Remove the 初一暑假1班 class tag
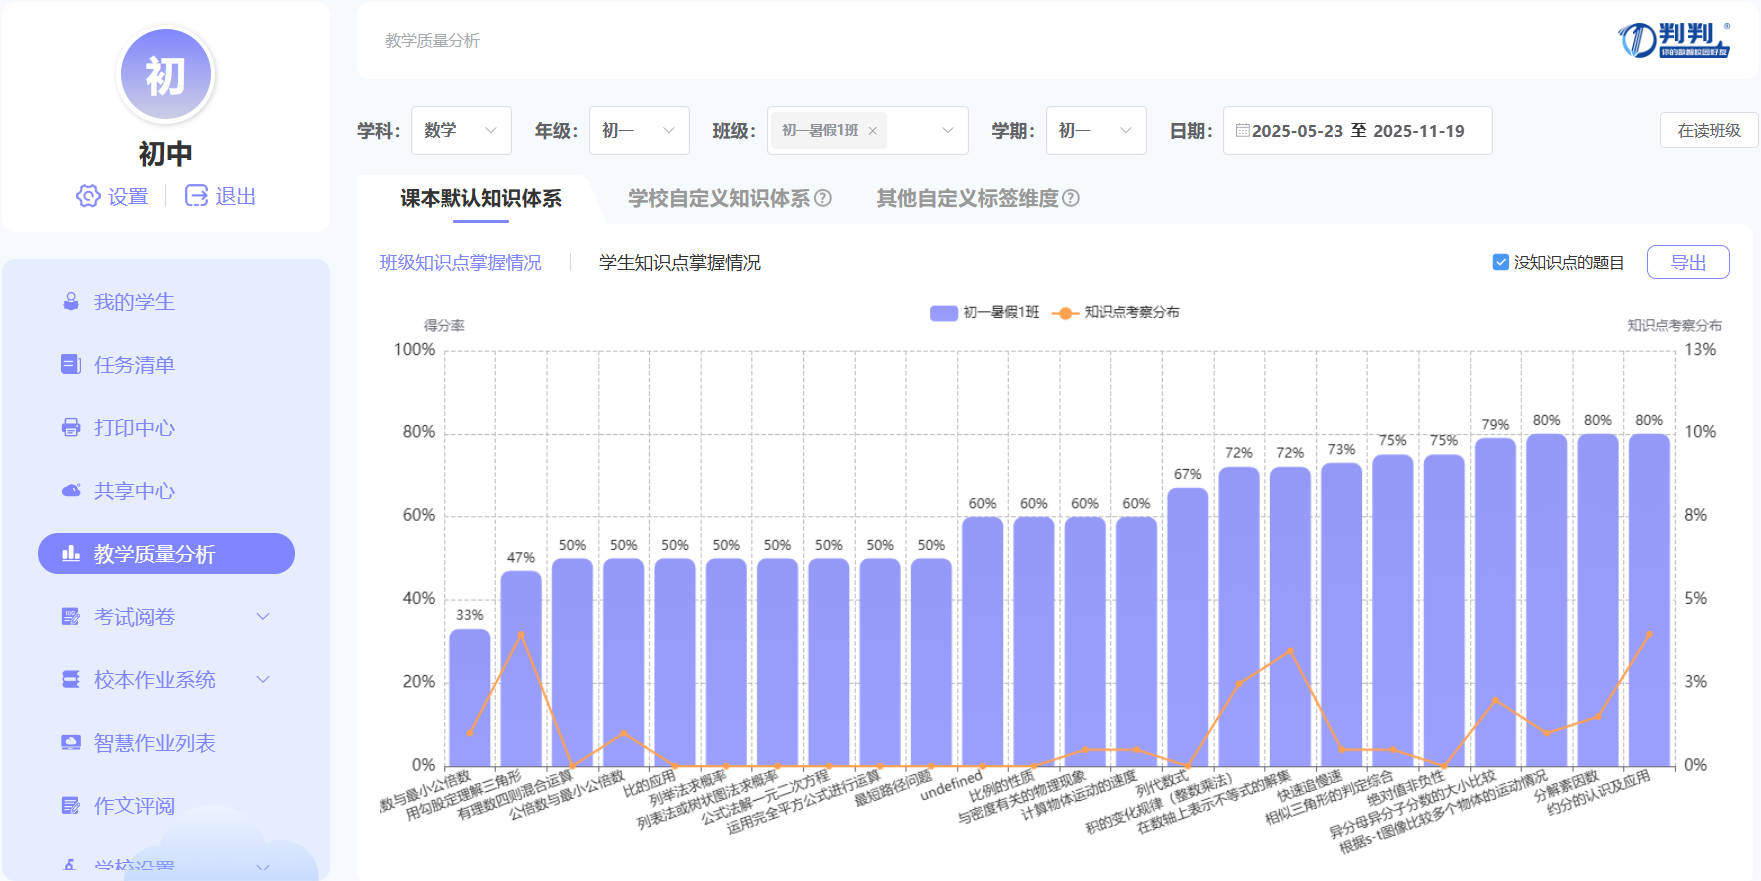1761x881 pixels. 873,131
